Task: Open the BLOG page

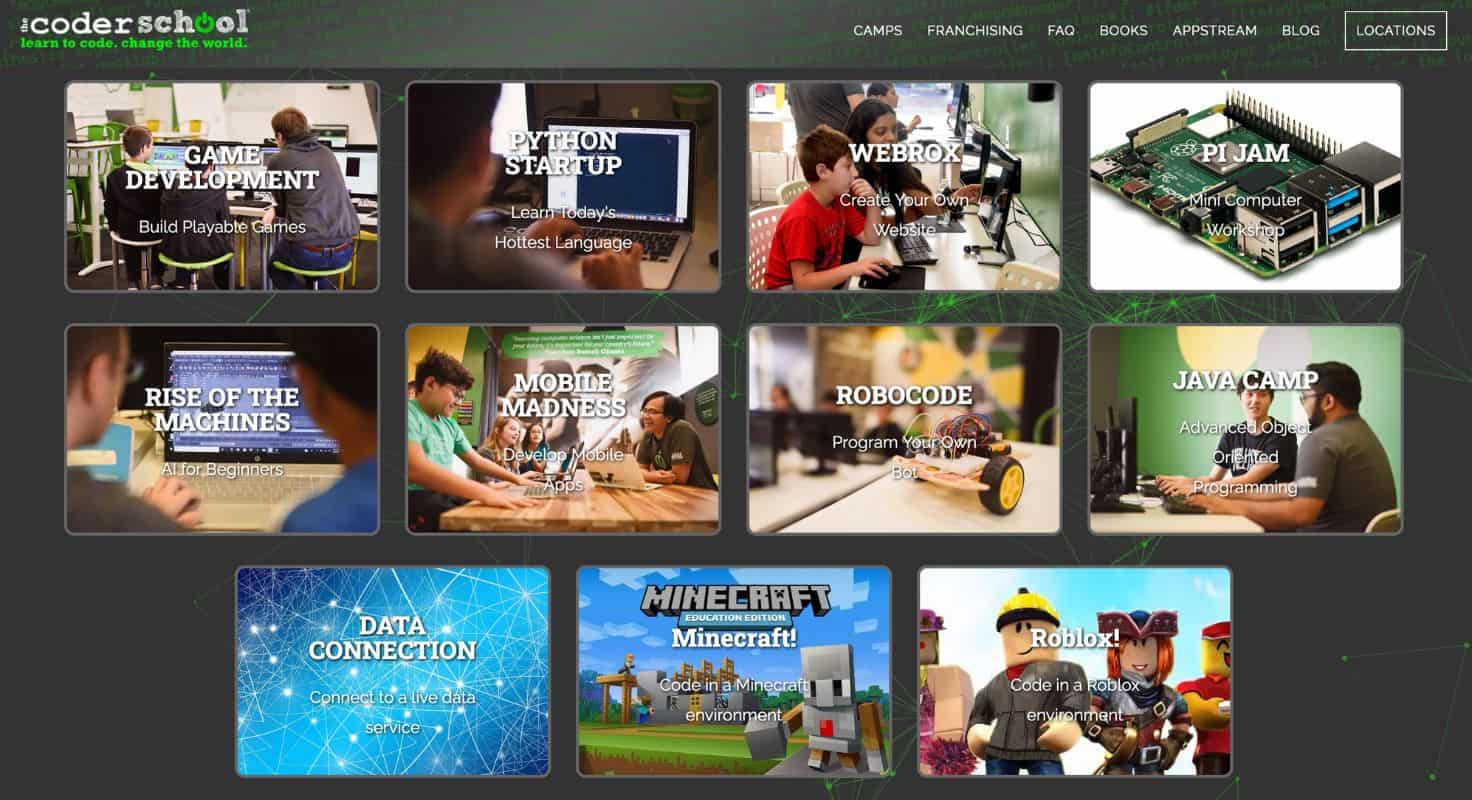Action: (x=1300, y=30)
